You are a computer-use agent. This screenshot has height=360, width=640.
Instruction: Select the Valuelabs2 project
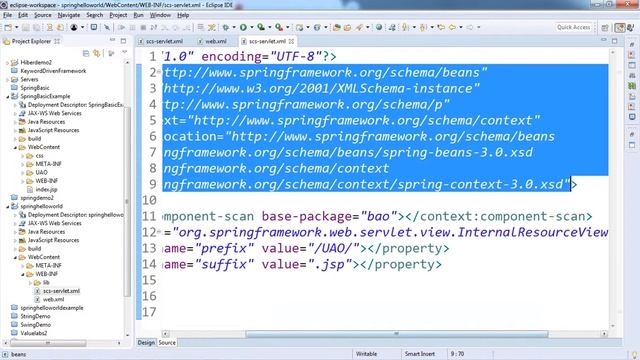pyautogui.click(x=33, y=333)
